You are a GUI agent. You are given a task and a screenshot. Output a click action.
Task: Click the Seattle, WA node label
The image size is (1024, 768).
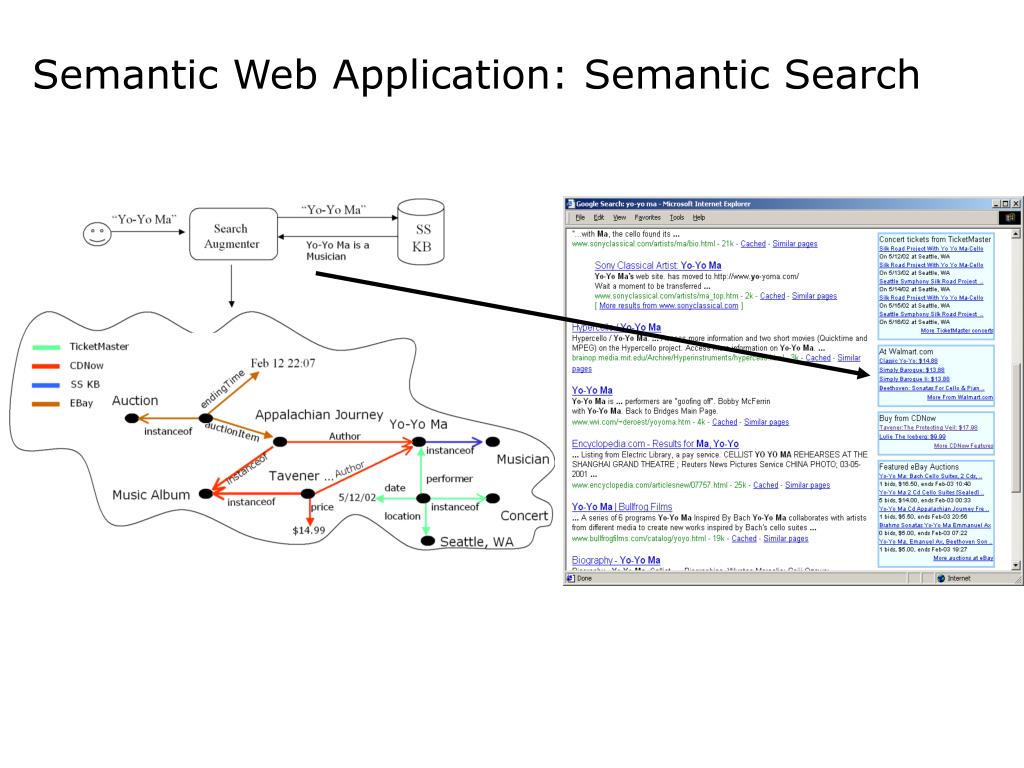(477, 542)
